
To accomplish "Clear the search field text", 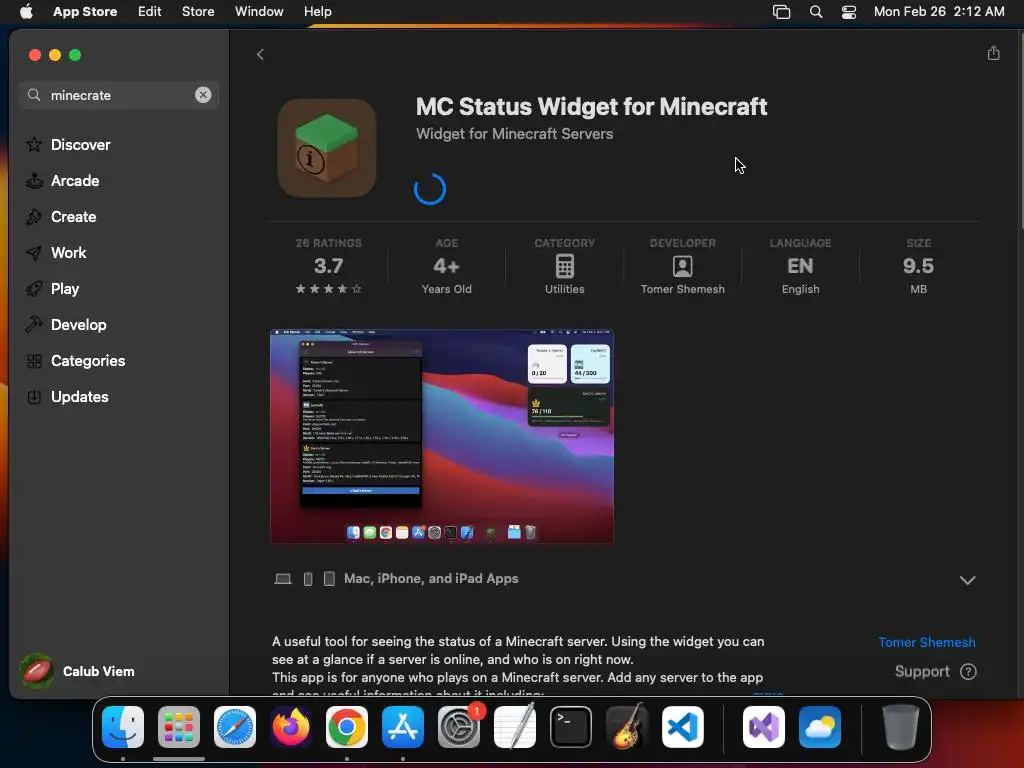I will coord(203,95).
